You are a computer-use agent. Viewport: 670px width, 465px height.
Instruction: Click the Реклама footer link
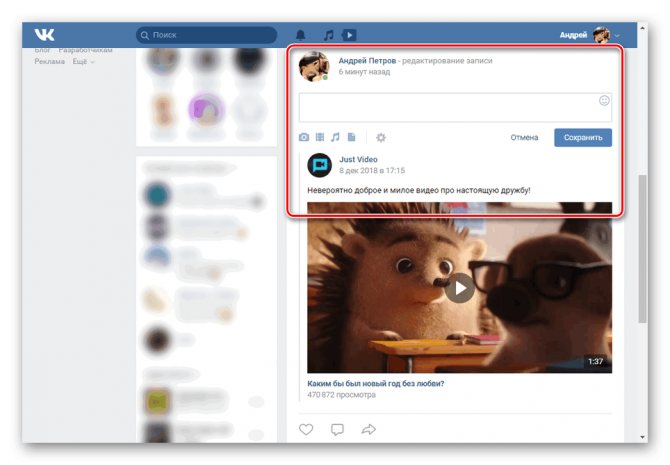click(x=50, y=62)
